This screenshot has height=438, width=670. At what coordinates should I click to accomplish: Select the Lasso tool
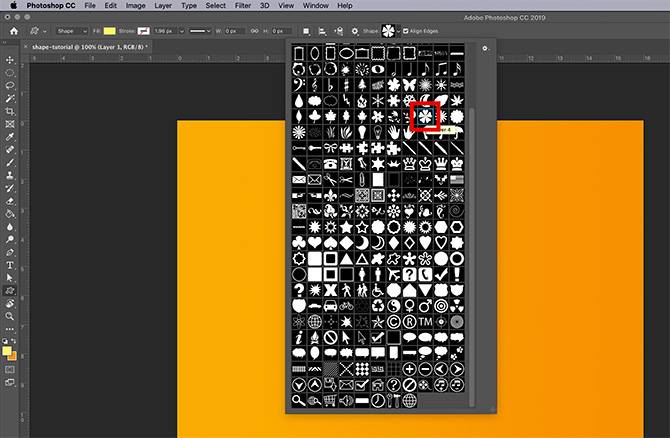click(9, 85)
